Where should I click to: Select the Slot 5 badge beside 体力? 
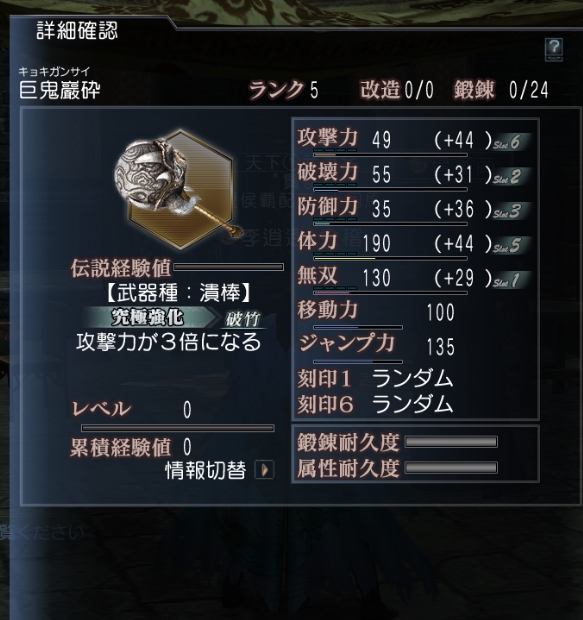[510, 245]
